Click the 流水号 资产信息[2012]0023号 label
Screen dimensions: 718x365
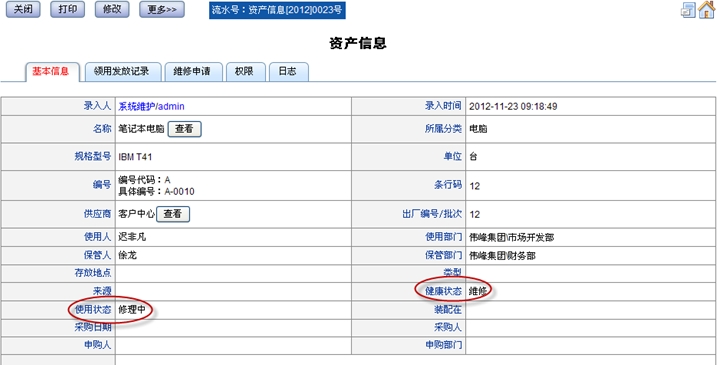277,10
